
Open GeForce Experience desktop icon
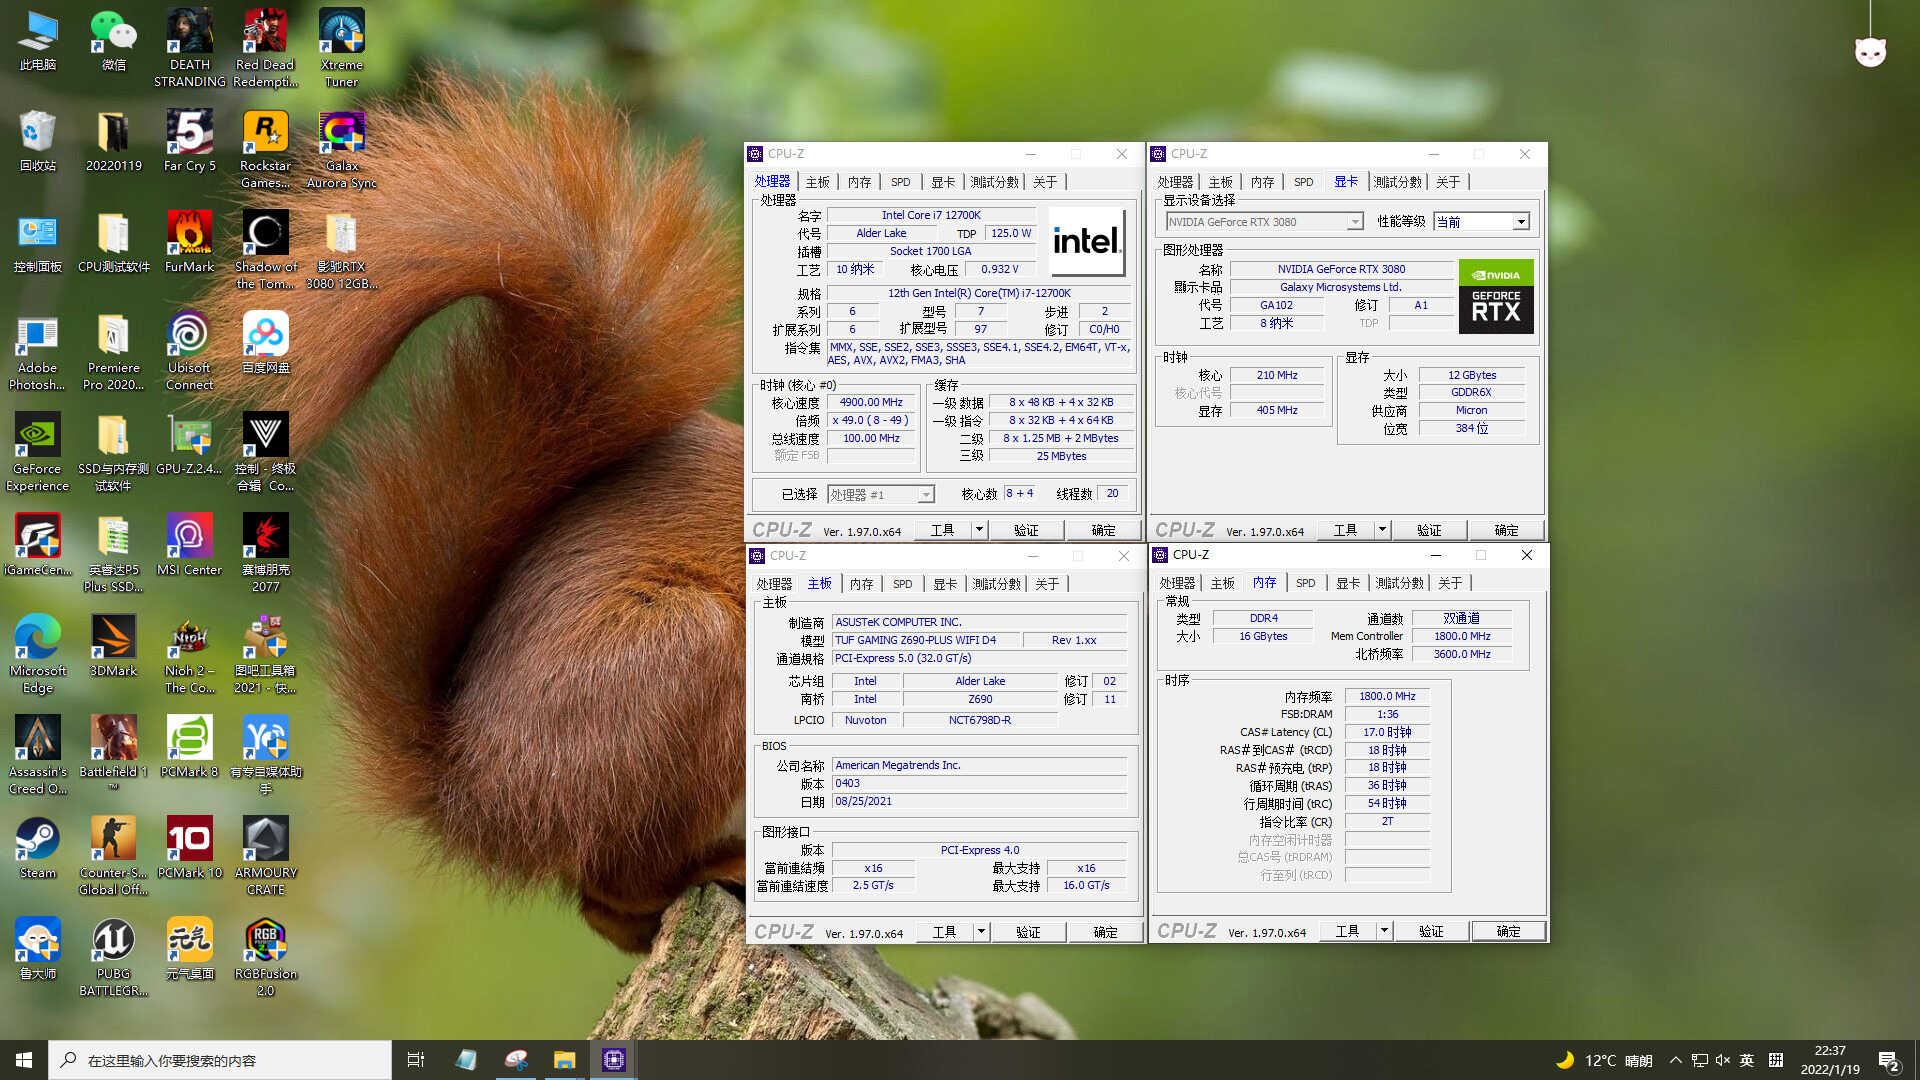tap(37, 453)
